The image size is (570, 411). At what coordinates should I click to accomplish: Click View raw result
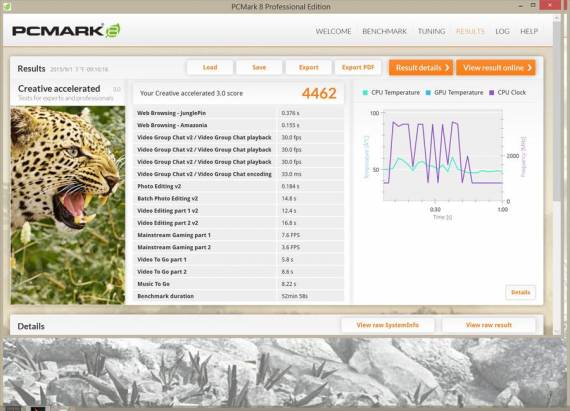point(489,325)
